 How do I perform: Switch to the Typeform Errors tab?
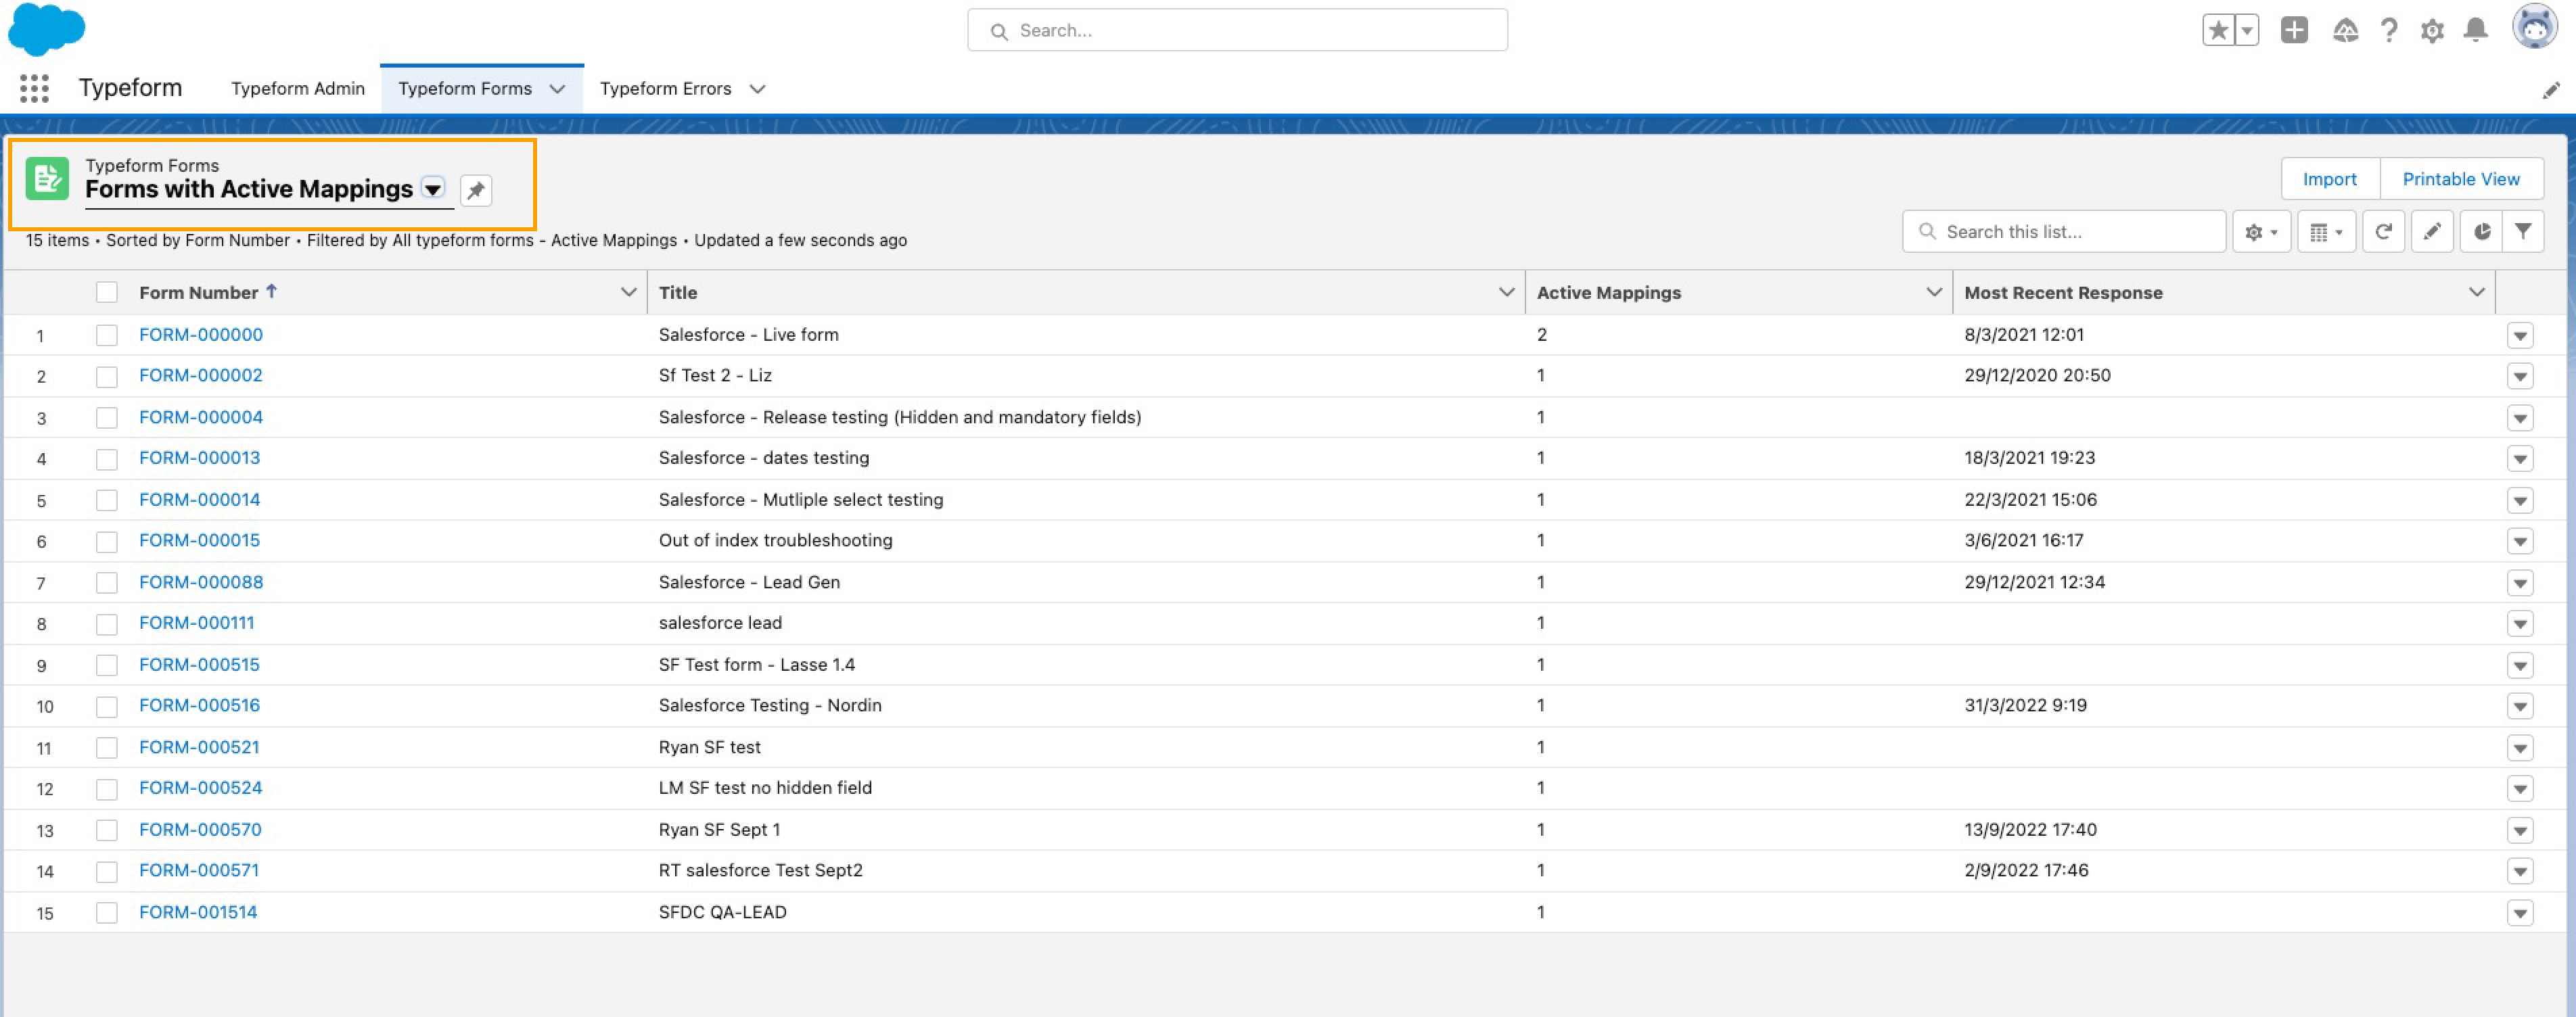665,89
